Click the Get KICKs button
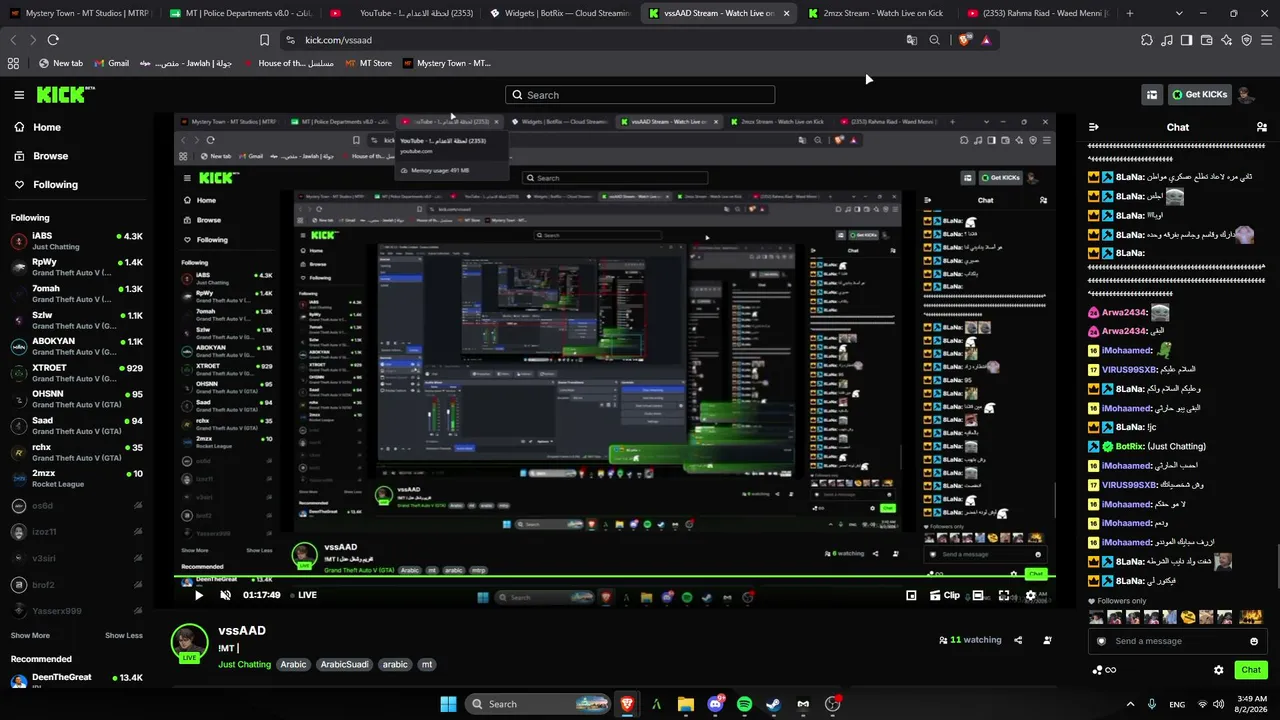This screenshot has width=1280, height=720. pyautogui.click(x=1200, y=95)
